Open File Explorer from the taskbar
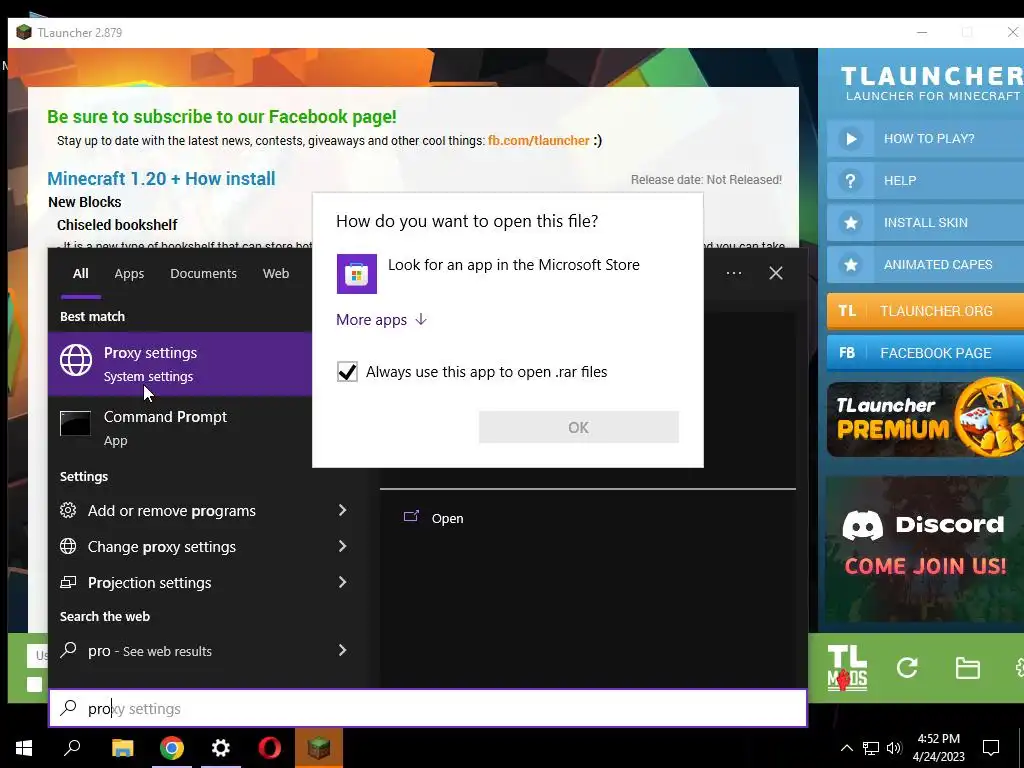 click(x=122, y=748)
